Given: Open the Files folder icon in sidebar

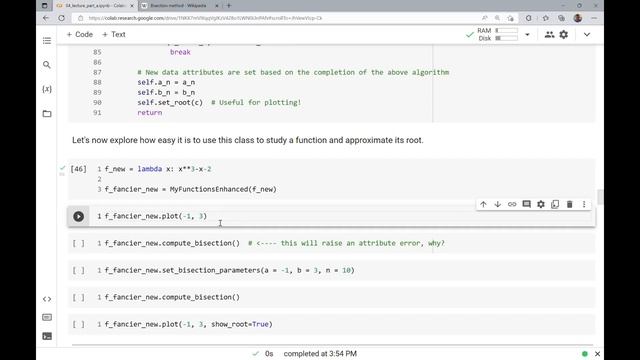Looking at the screenshot, I should [47, 113].
